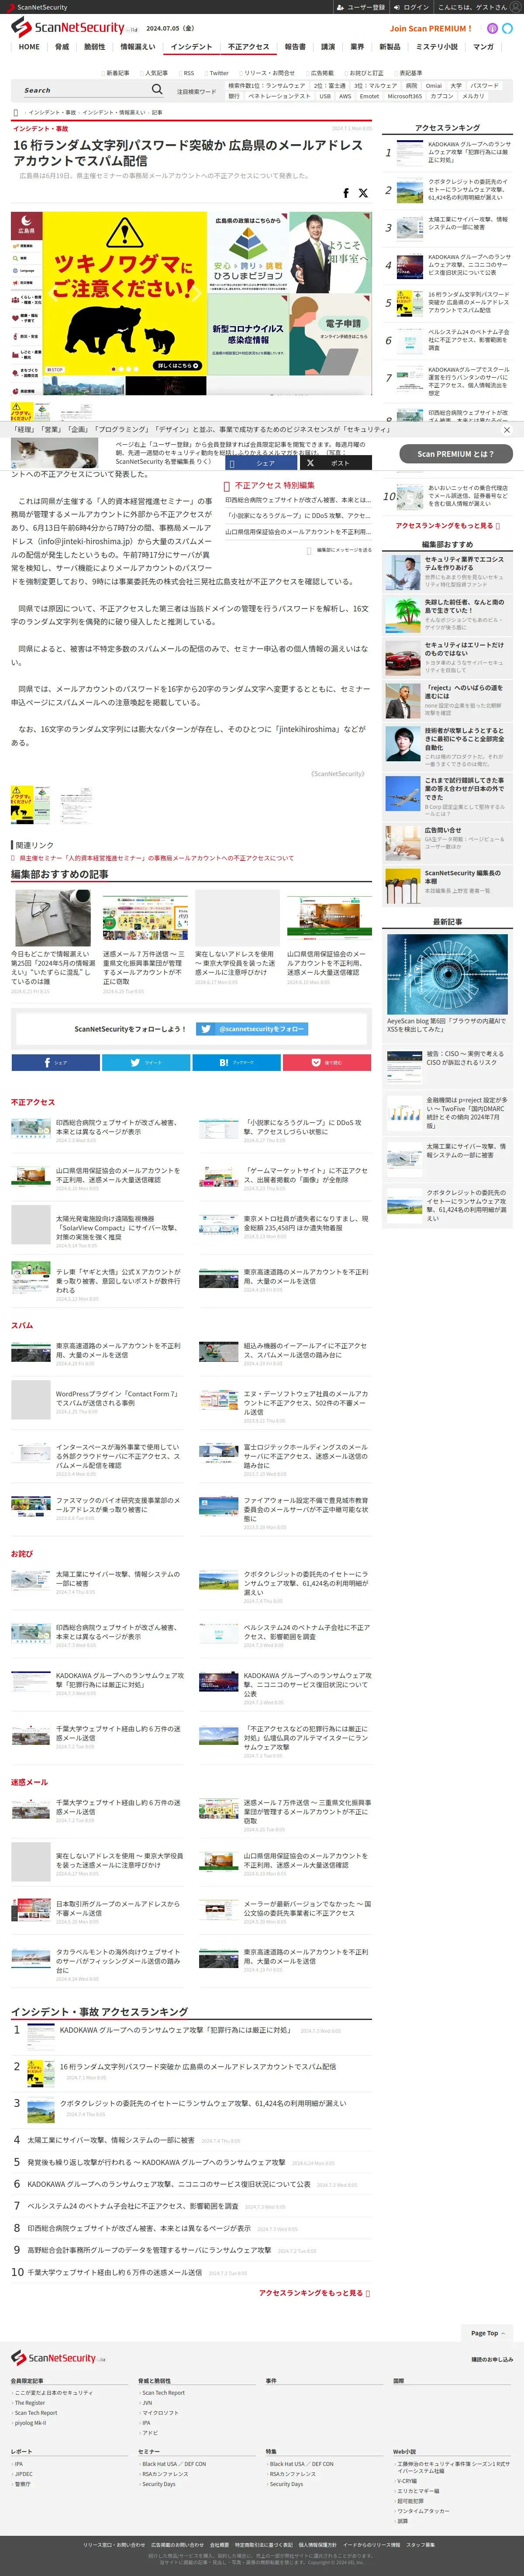
Task: Click the X share icon under headline
Action: pos(363,193)
